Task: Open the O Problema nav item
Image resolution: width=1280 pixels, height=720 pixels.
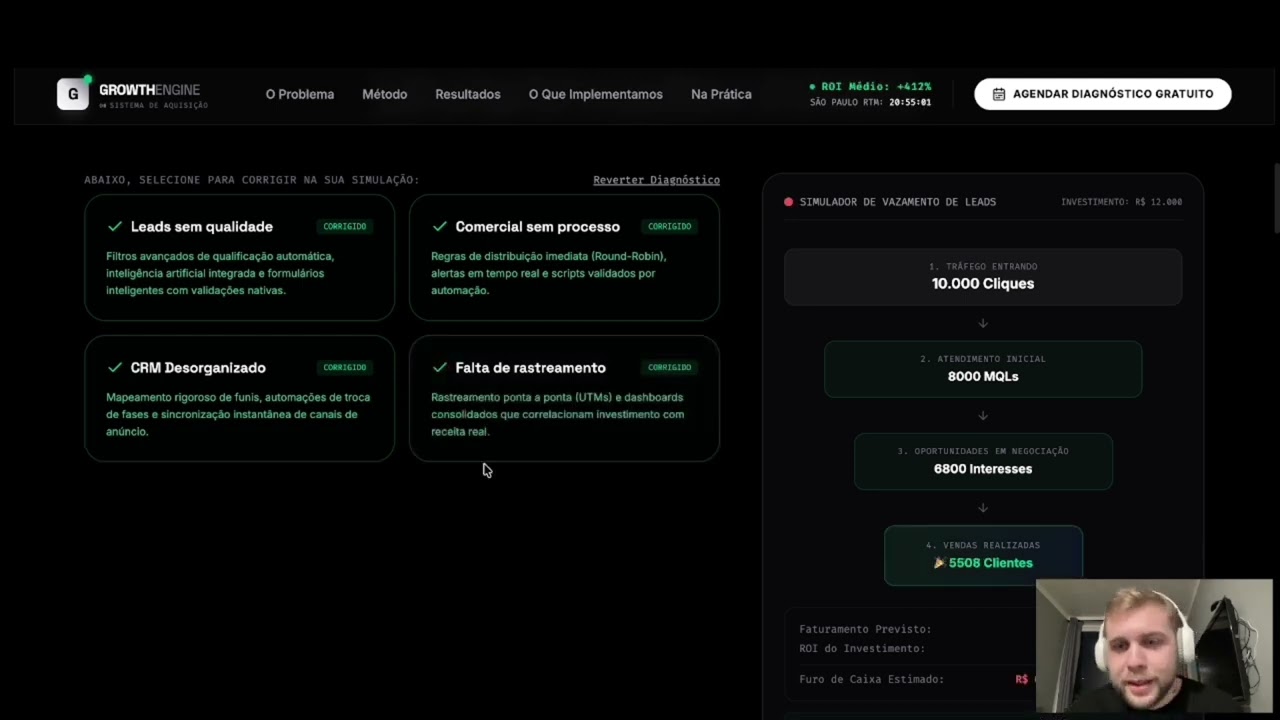Action: [300, 94]
